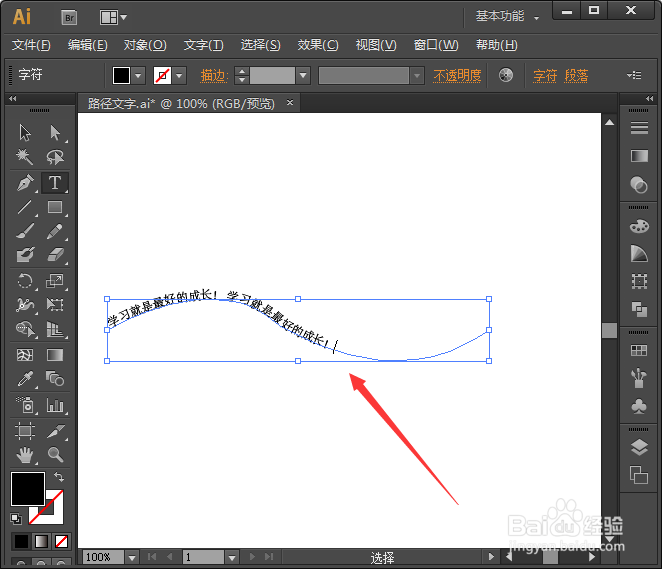Select the Pencil tool
Viewport: 662px width, 569px height.
(x=55, y=231)
